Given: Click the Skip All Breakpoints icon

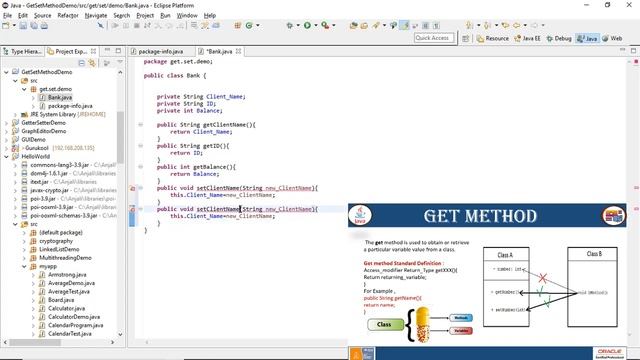Looking at the screenshot, I should click(100, 25).
